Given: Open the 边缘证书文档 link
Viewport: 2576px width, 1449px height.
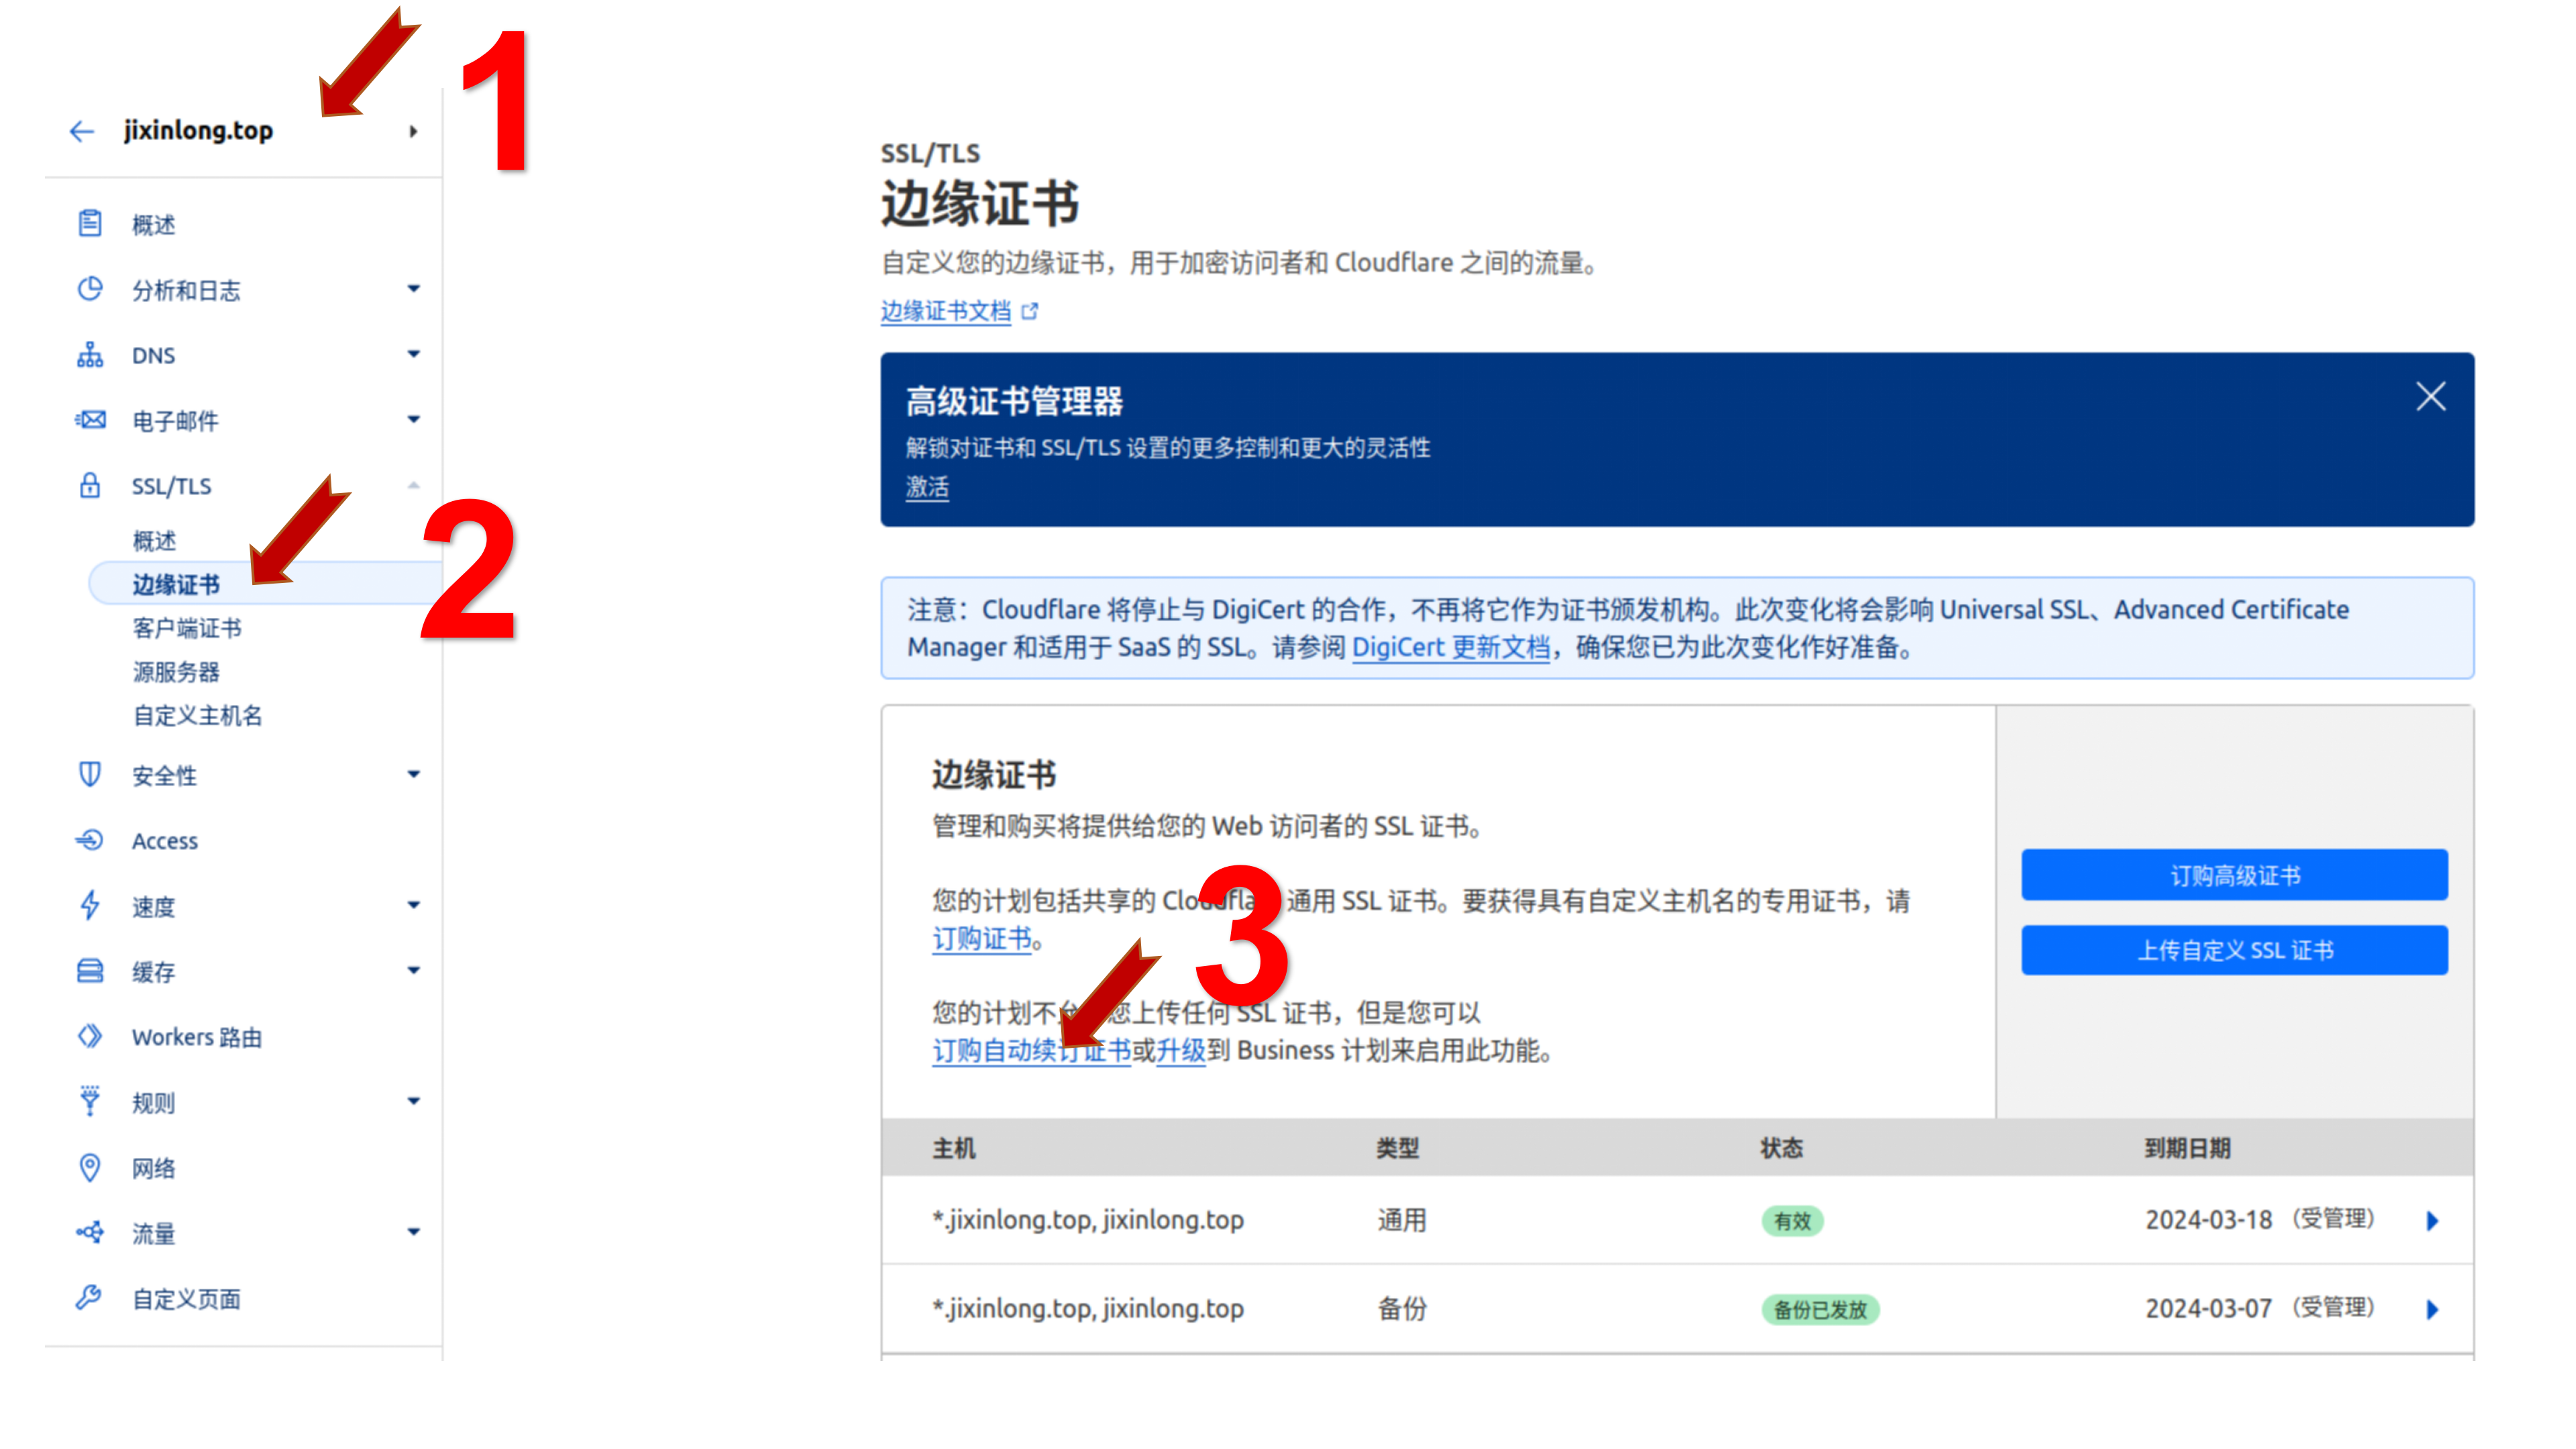Looking at the screenshot, I should pos(946,311).
